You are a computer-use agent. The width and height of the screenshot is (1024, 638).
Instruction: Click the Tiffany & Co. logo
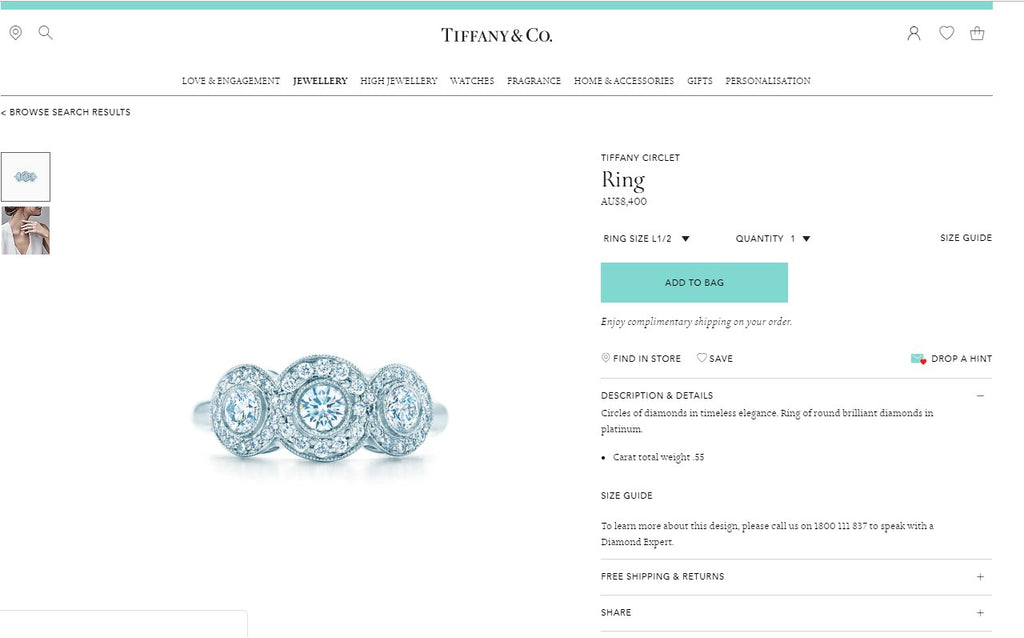point(496,35)
